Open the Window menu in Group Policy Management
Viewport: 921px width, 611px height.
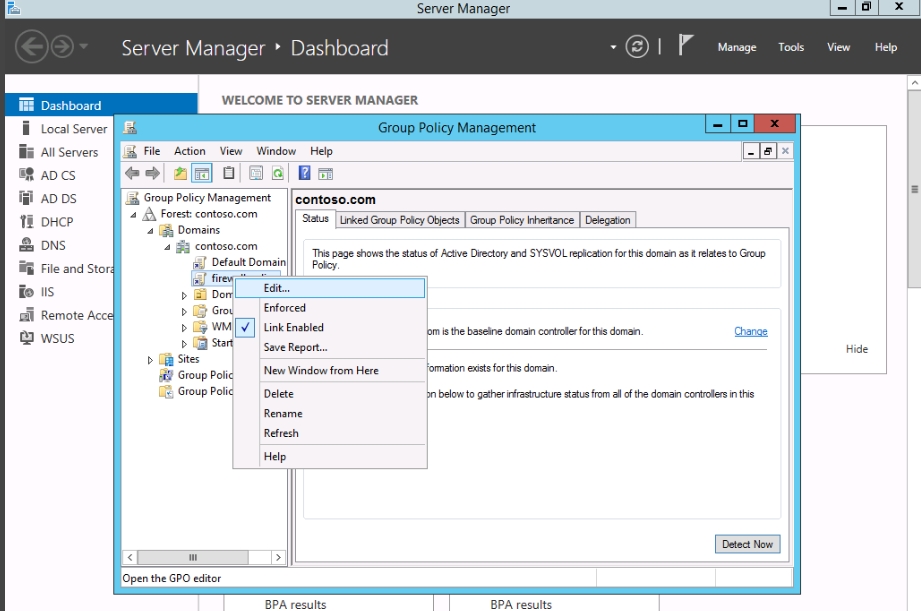(x=276, y=151)
